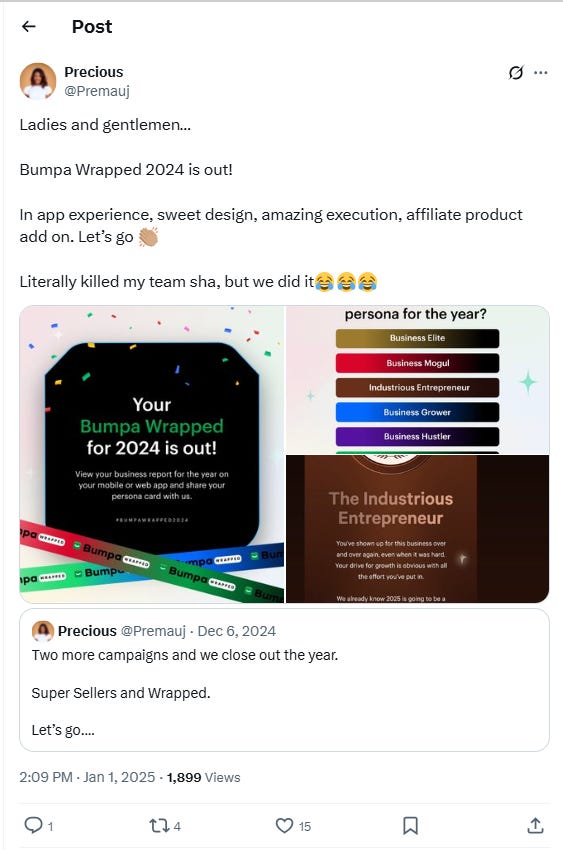563x850 pixels.
Task: Open the quoted post from Dec 6, 2024
Action: 284,680
